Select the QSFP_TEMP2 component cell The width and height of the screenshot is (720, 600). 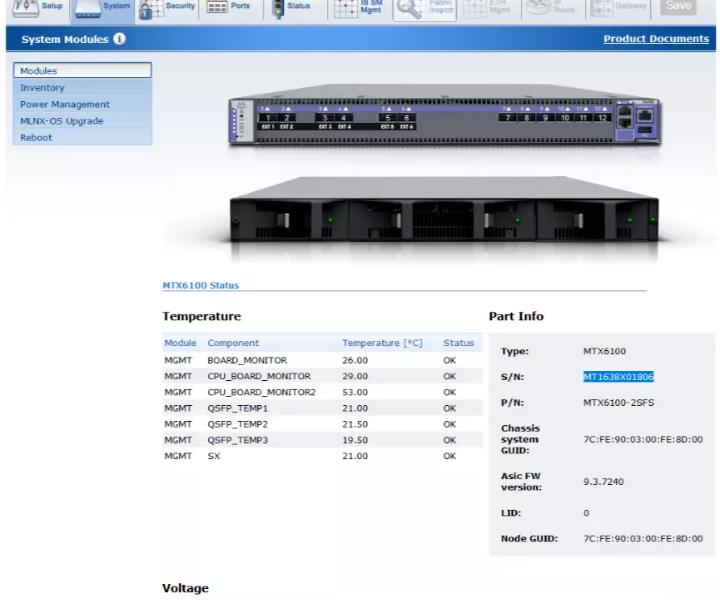point(237,424)
